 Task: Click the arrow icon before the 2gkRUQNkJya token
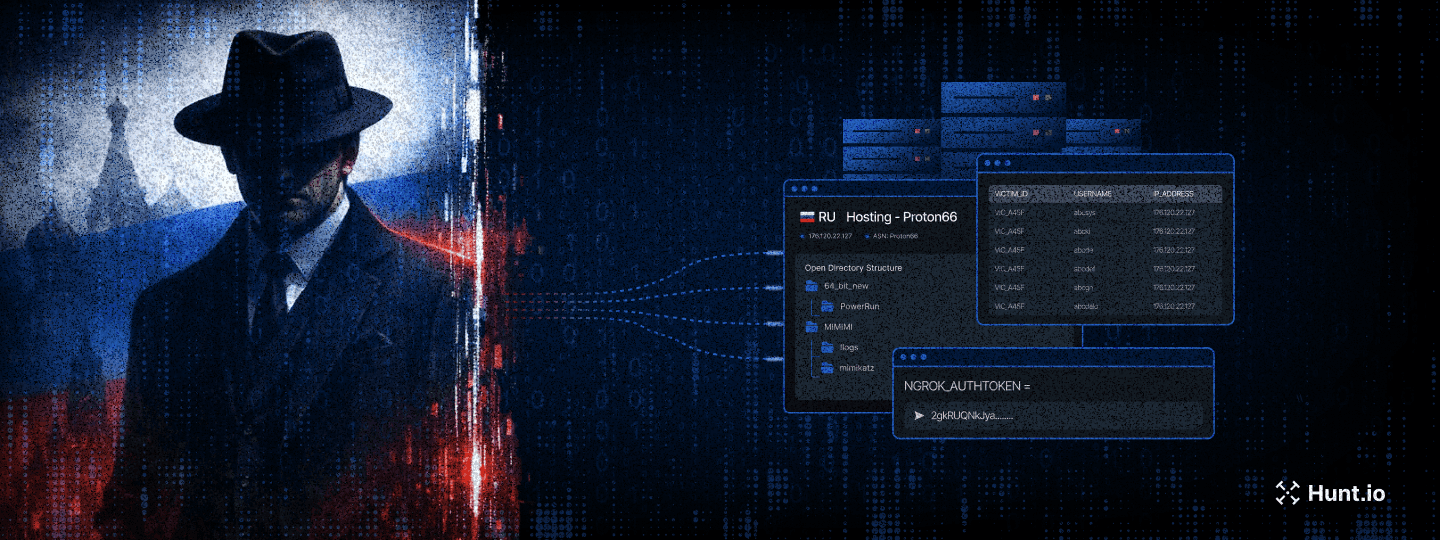919,415
